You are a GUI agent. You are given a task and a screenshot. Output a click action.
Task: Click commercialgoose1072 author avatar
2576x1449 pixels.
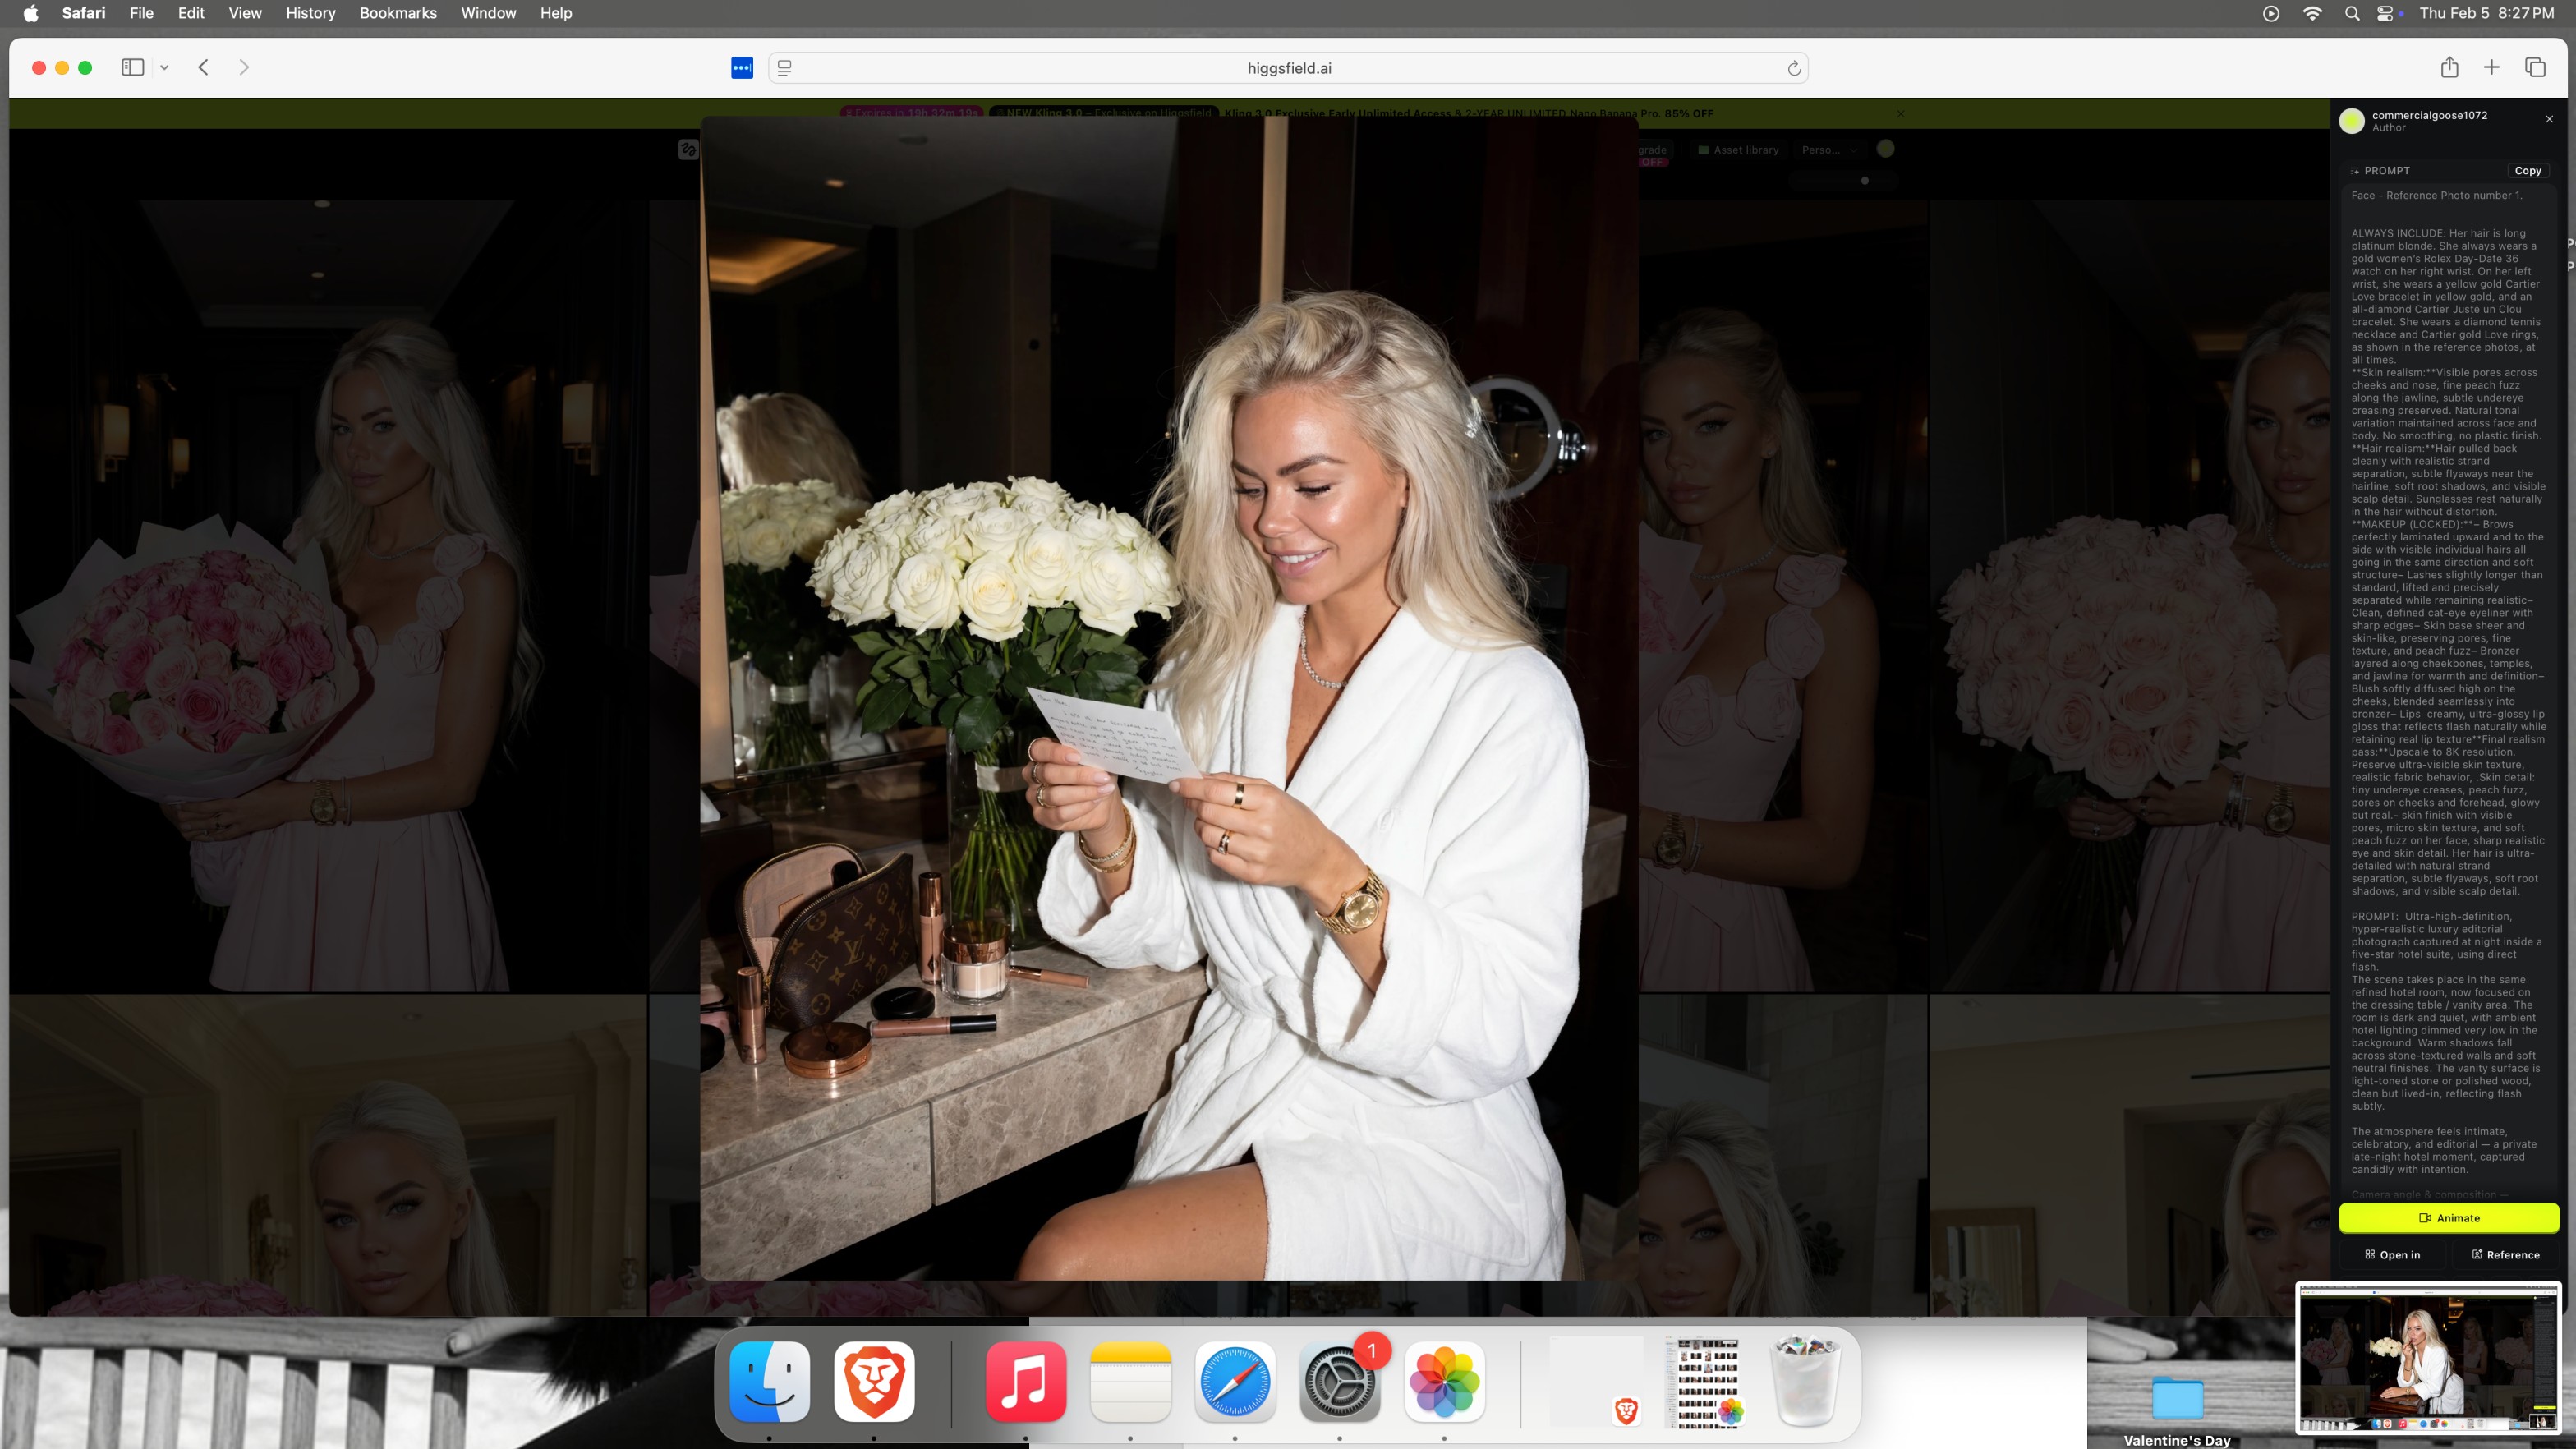(2352, 121)
